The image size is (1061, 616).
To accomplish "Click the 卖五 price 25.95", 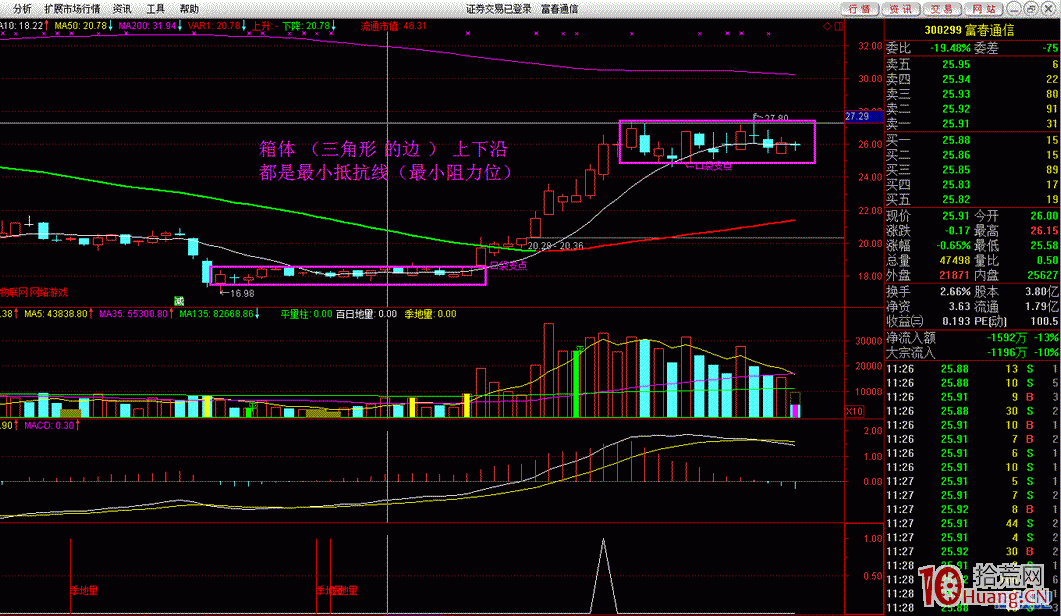I will 956,64.
